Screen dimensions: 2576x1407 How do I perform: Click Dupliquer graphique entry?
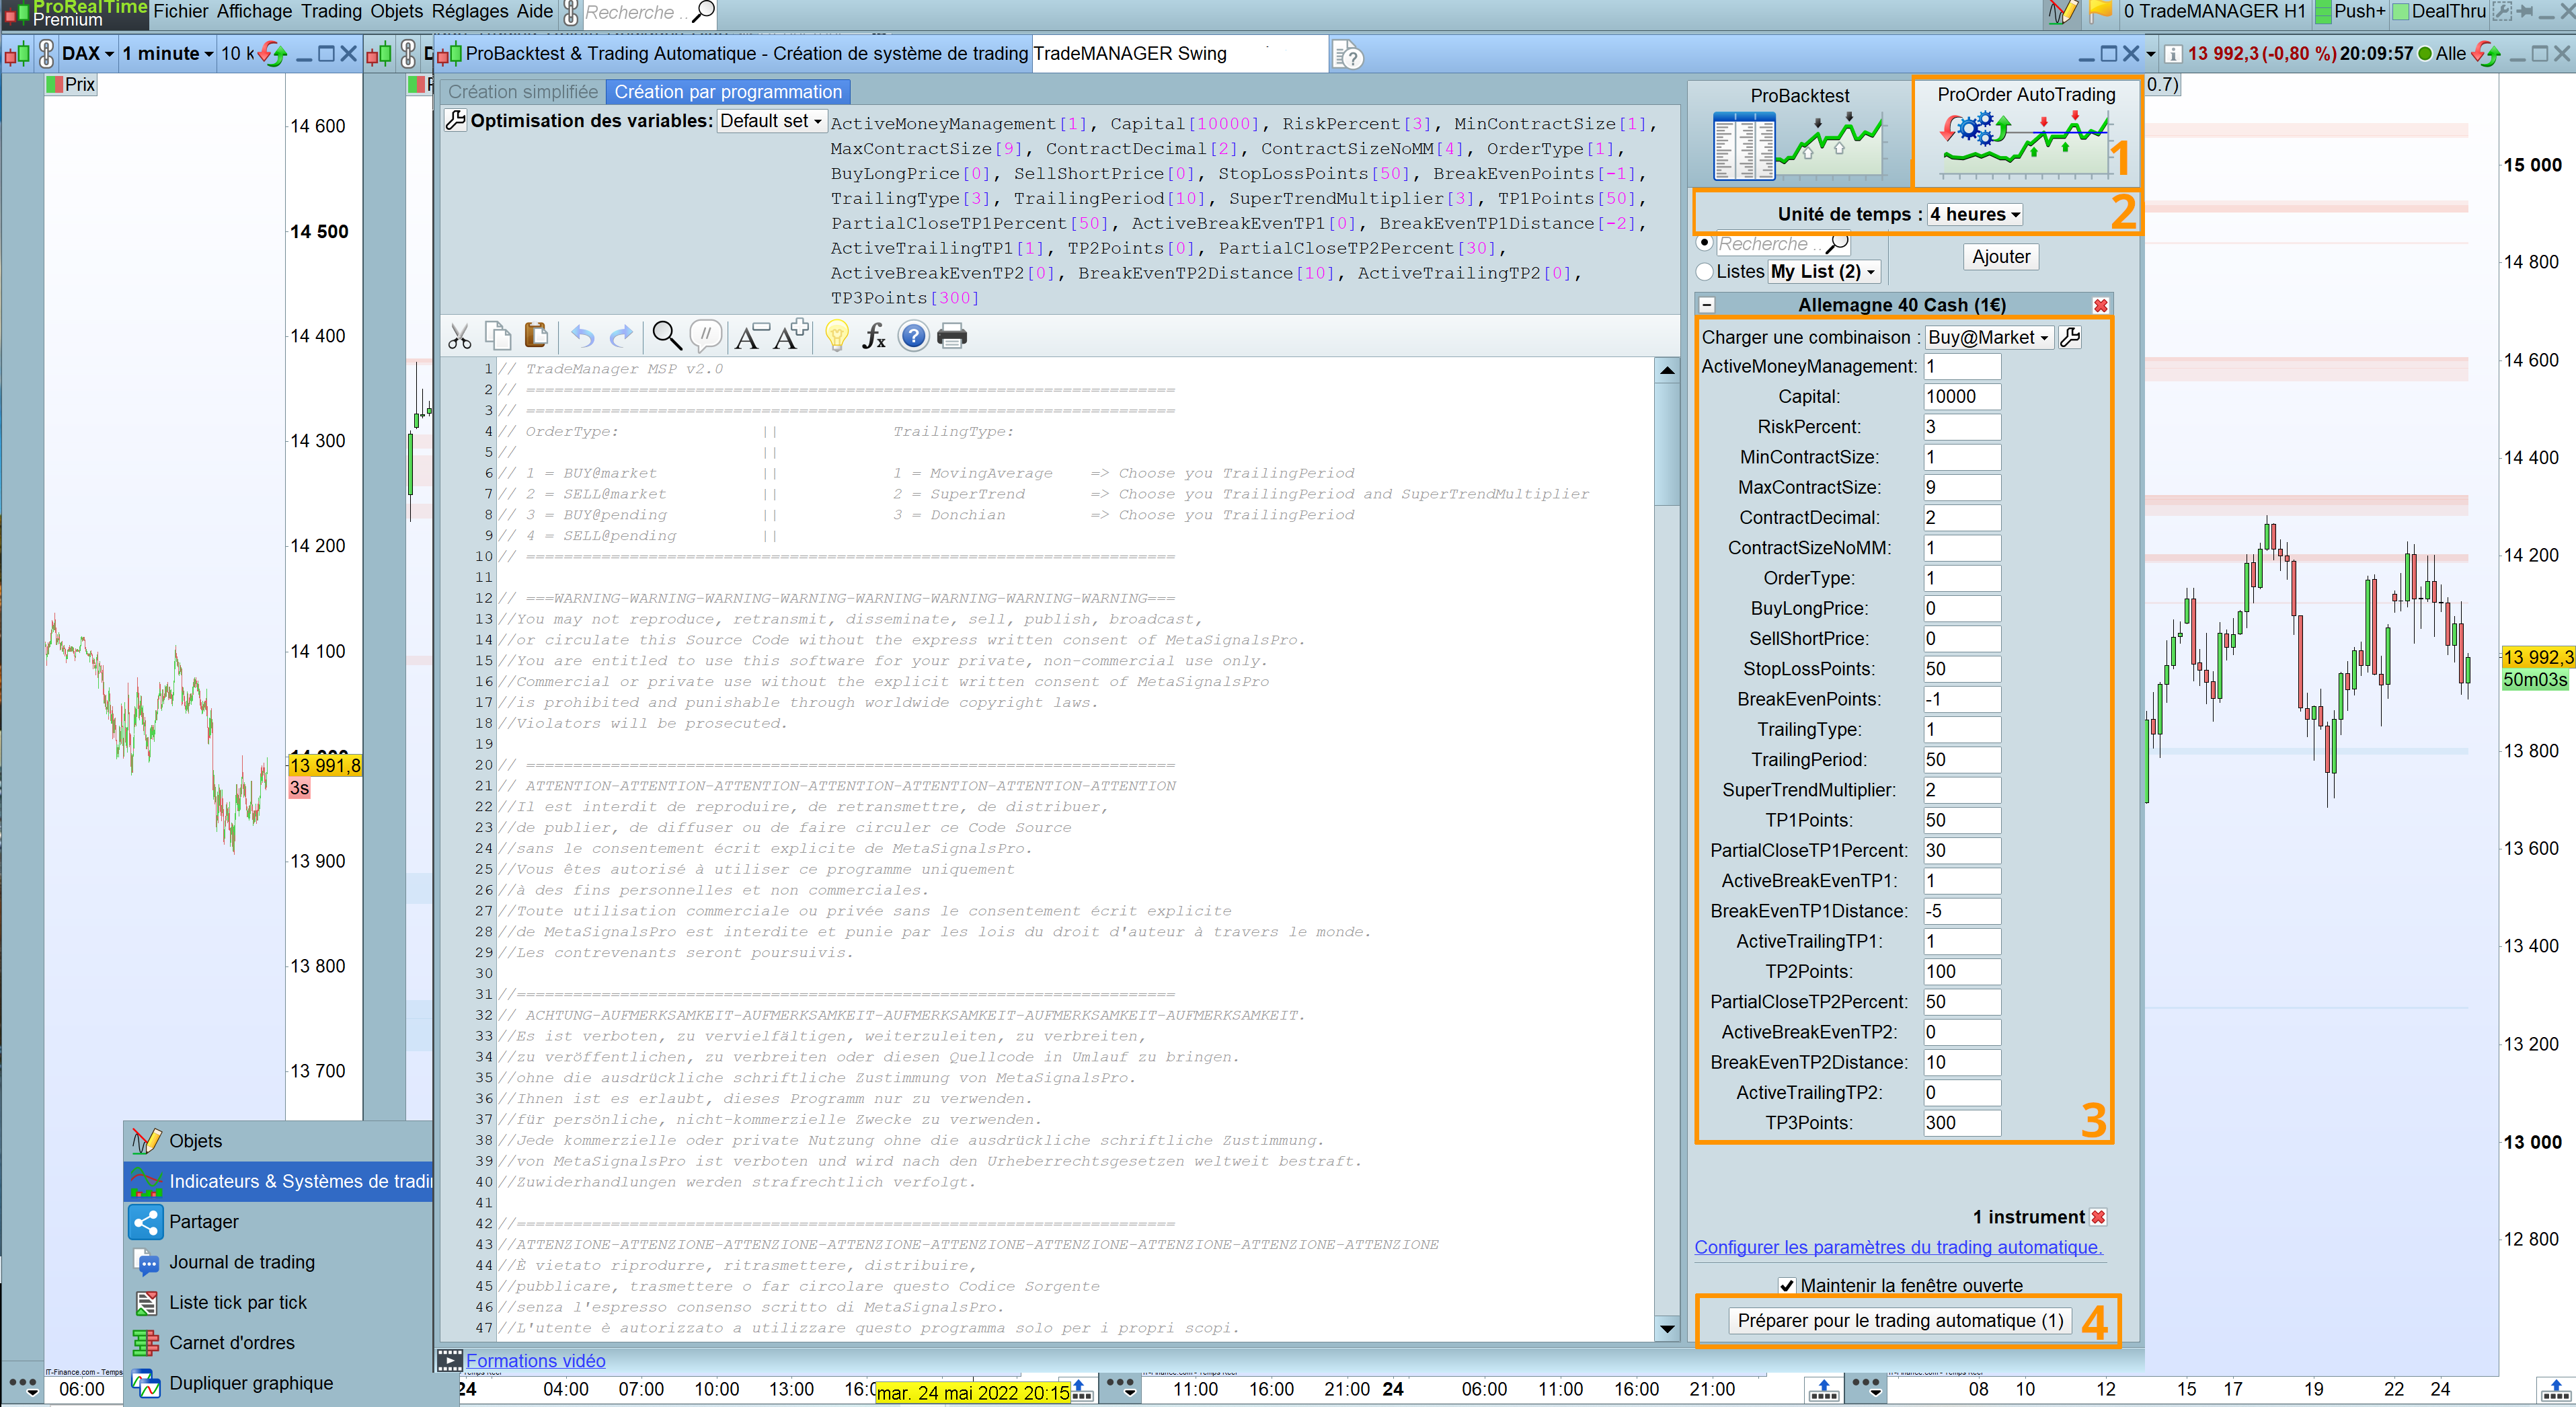tap(278, 1384)
